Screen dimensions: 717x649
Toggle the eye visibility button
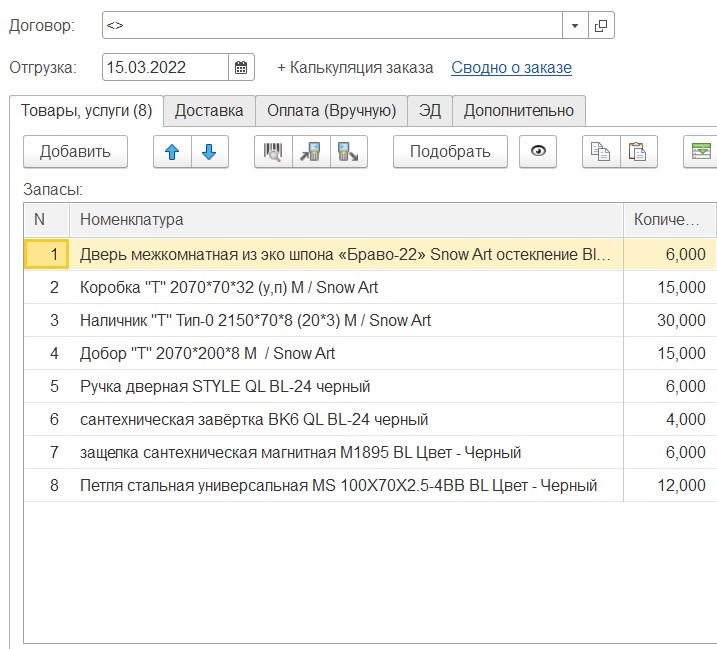tap(539, 152)
